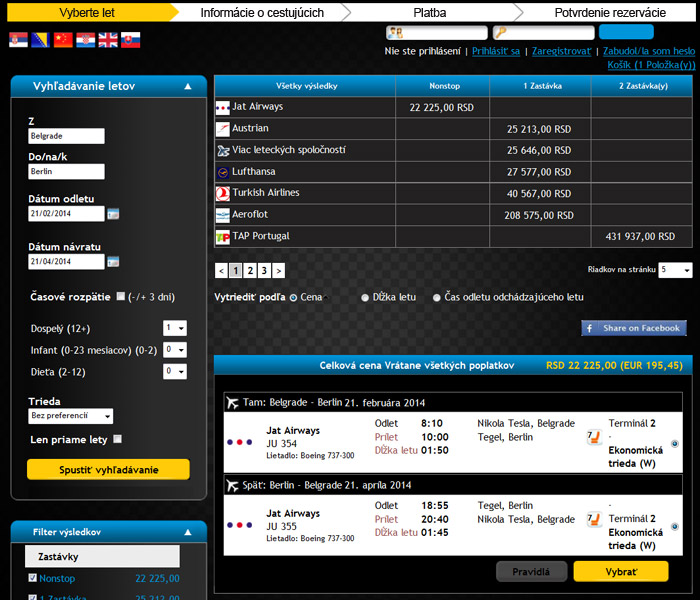Click the Turkish Airlines logo
The image size is (700, 600).
tap(223, 194)
